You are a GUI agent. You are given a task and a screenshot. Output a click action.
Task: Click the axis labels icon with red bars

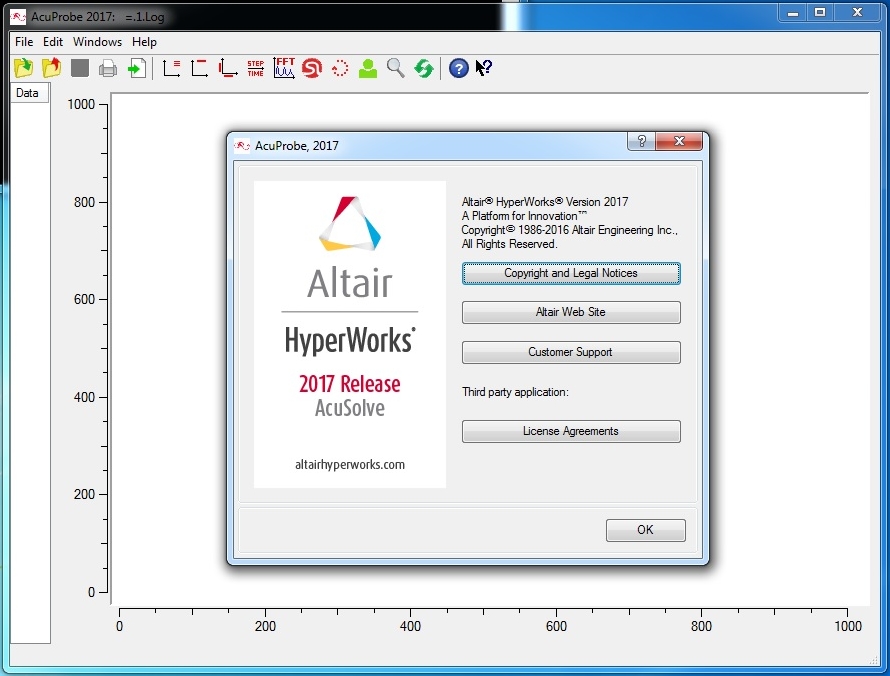(228, 69)
